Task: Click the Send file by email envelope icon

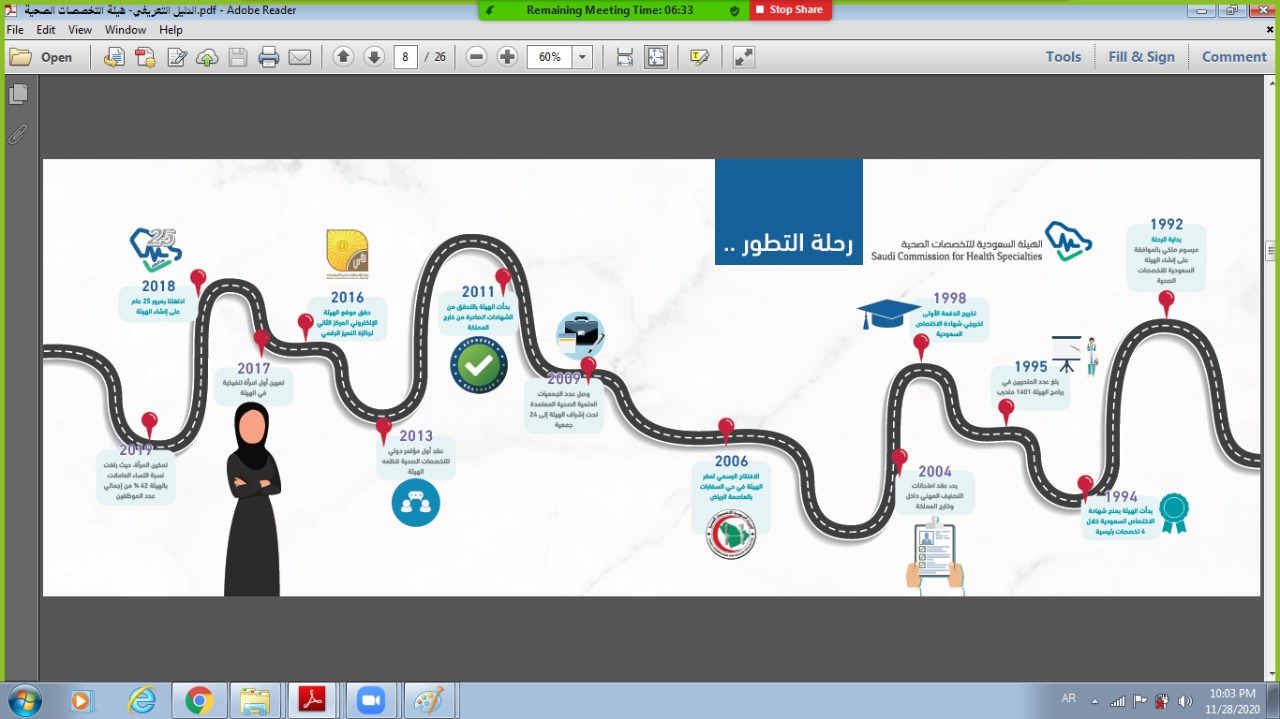Action: tap(300, 57)
